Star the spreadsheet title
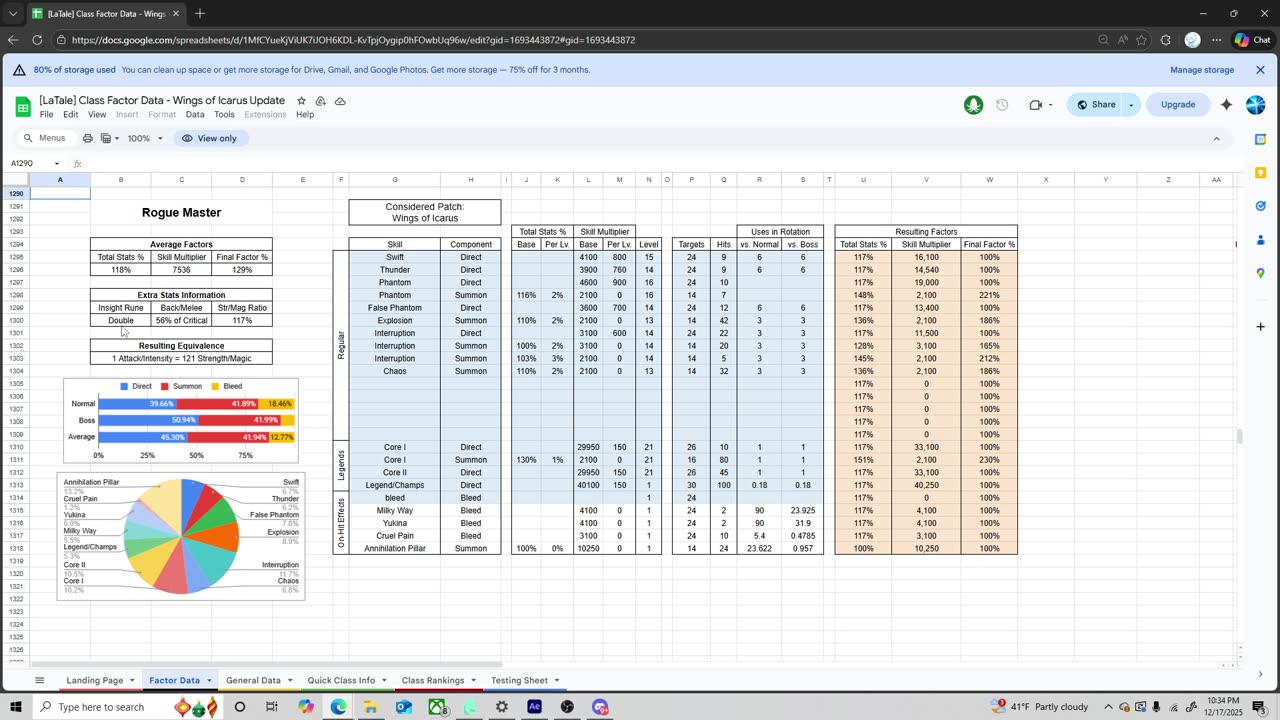1280x720 pixels. (x=301, y=101)
